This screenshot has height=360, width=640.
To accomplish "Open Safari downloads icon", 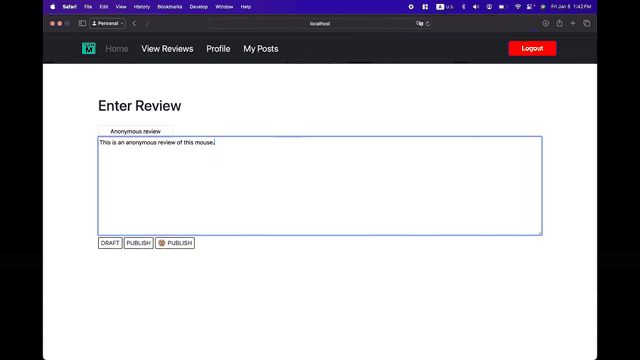I will [x=545, y=24].
